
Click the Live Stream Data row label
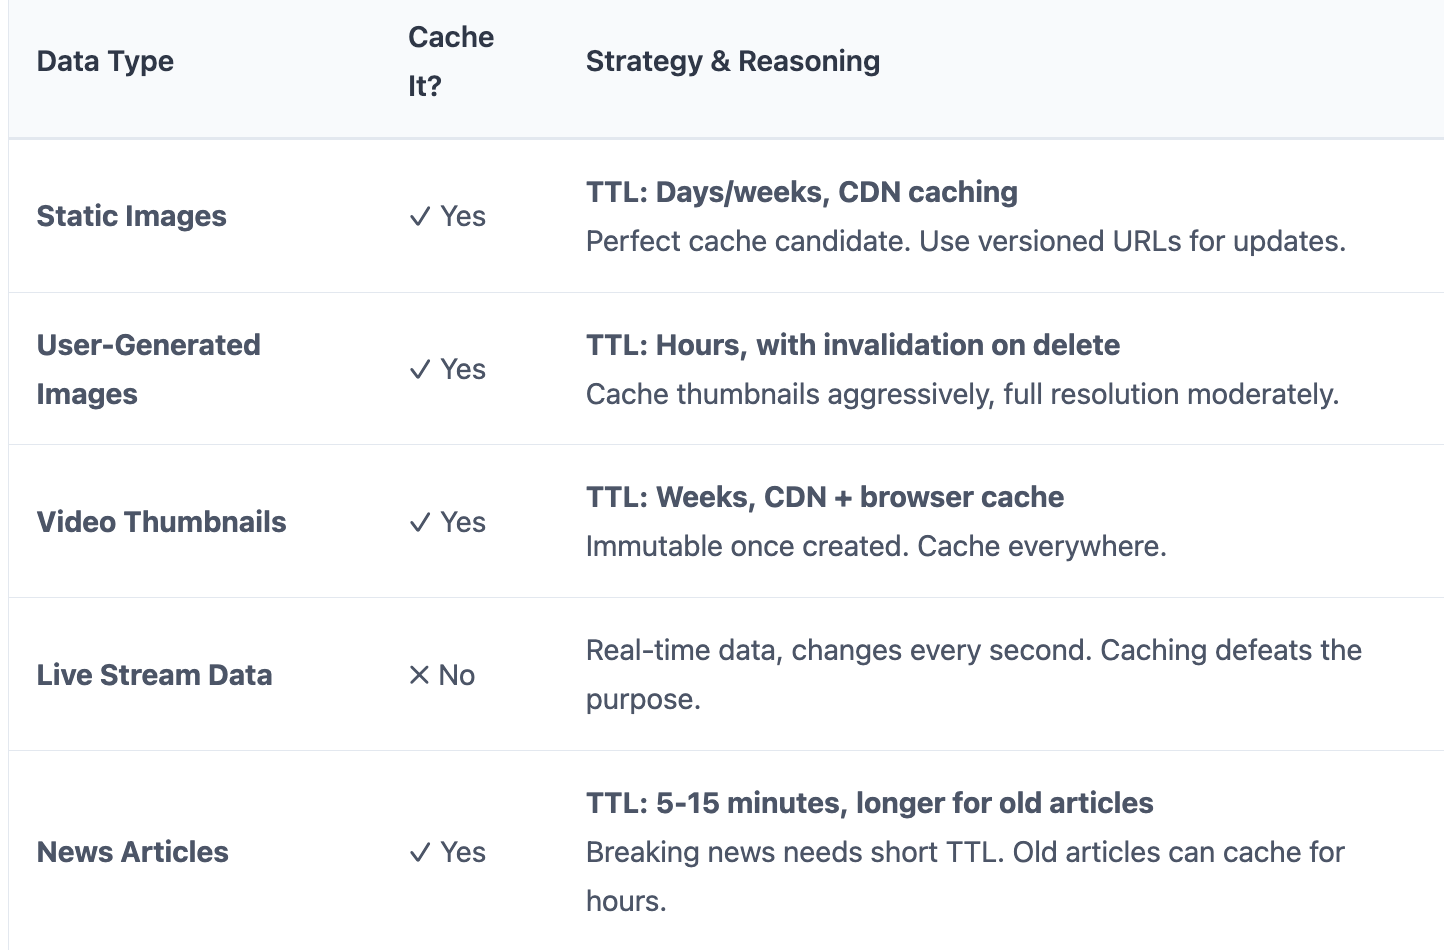(x=154, y=675)
